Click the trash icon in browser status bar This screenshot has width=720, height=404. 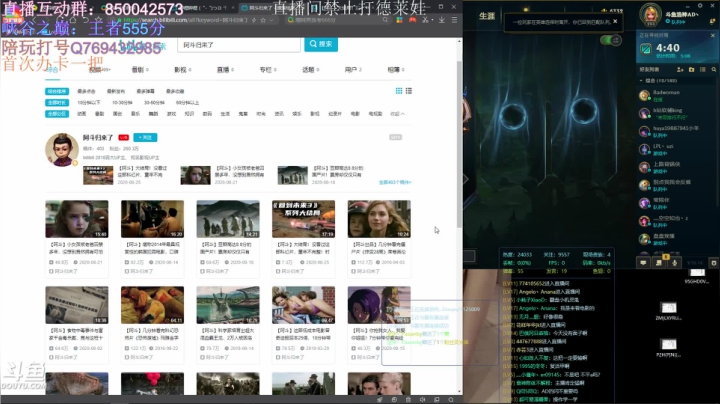tap(408, 399)
